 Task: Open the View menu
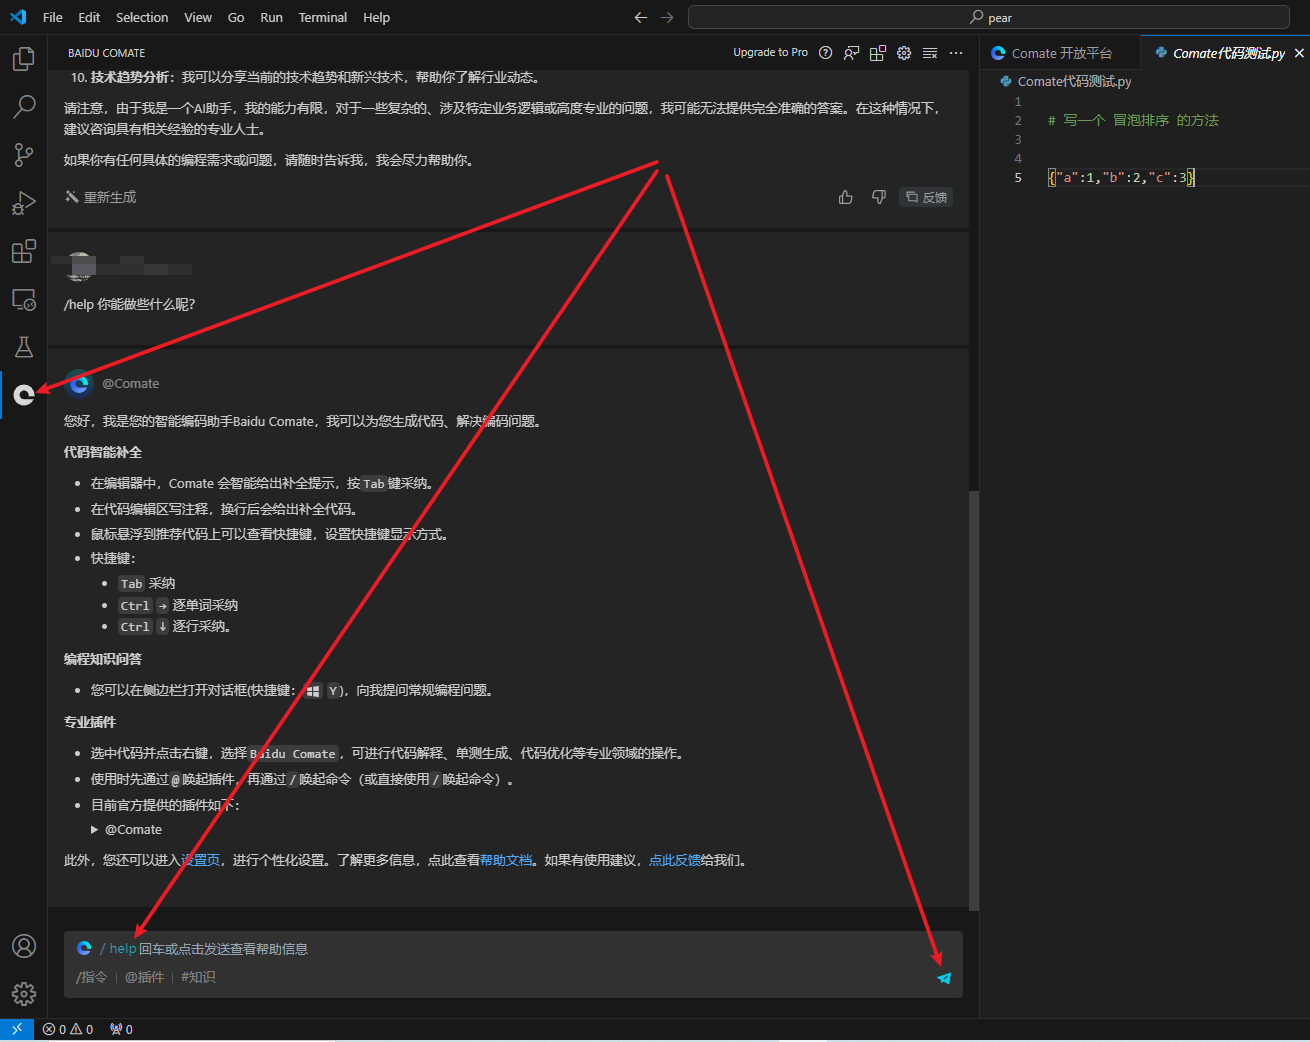pos(198,17)
